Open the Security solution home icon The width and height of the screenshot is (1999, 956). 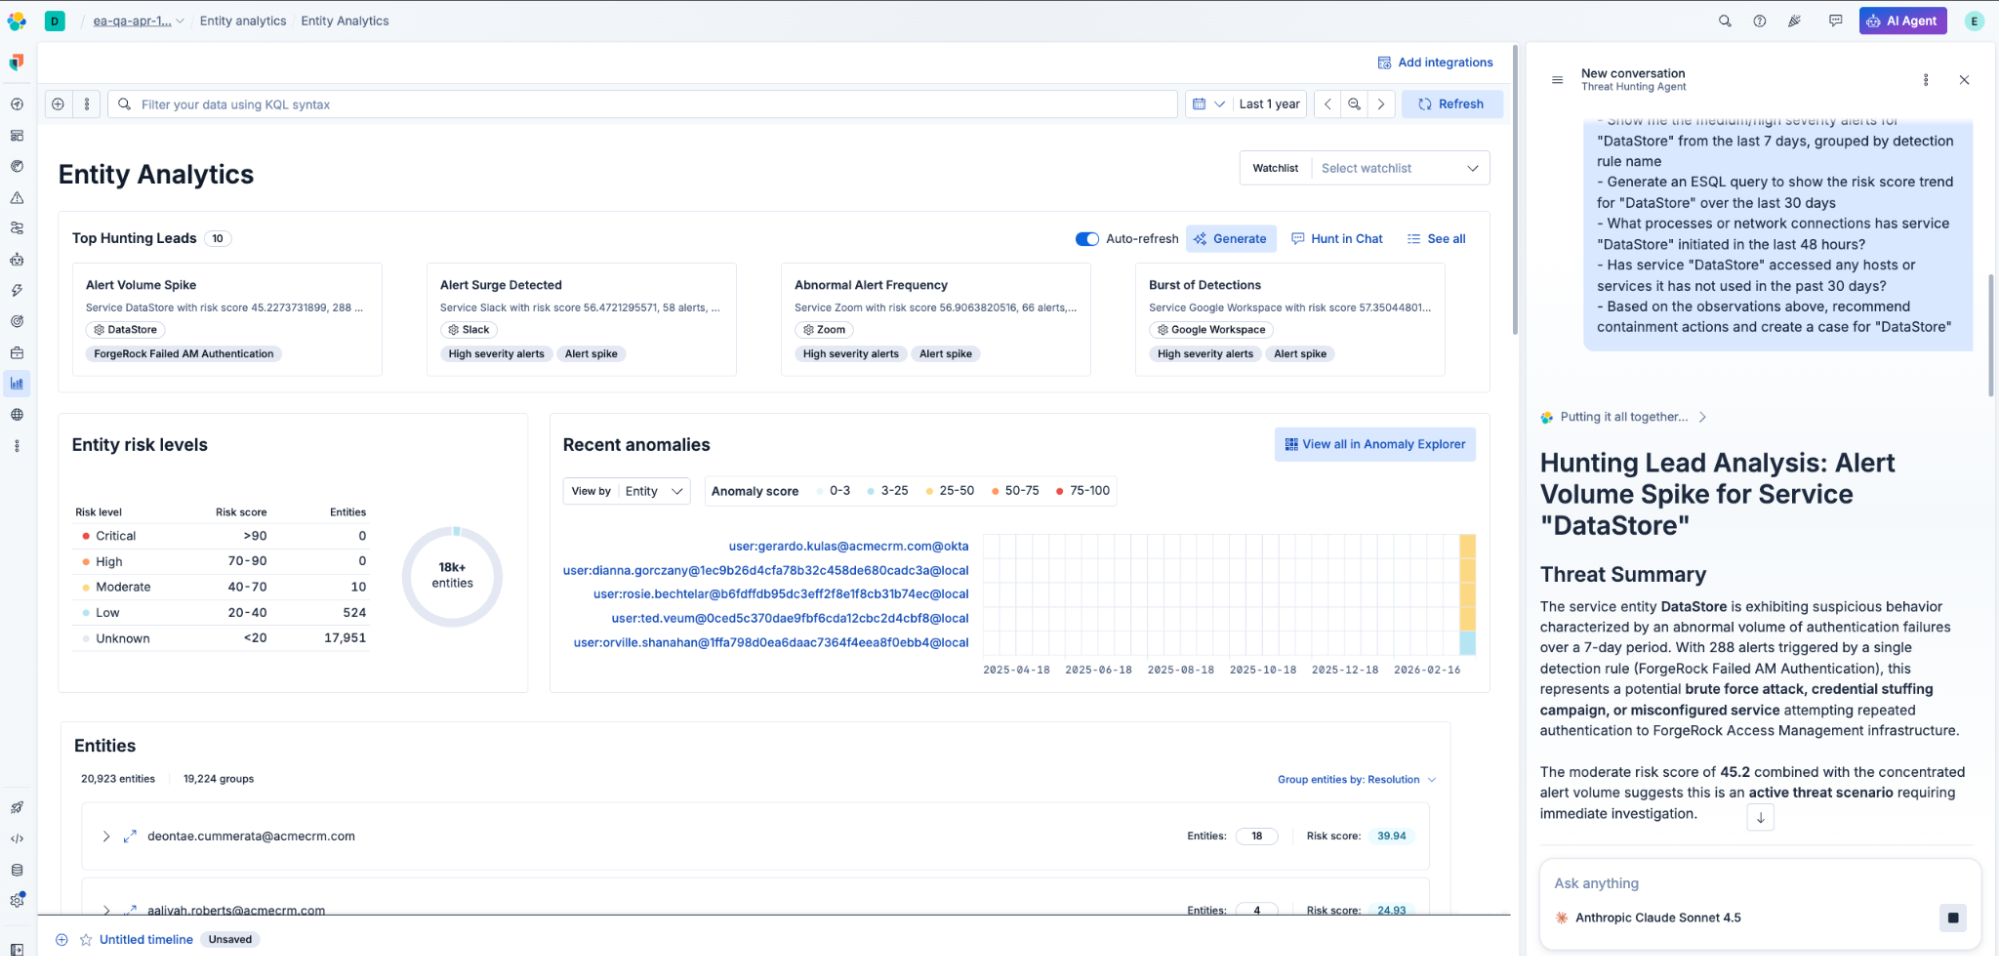(17, 63)
